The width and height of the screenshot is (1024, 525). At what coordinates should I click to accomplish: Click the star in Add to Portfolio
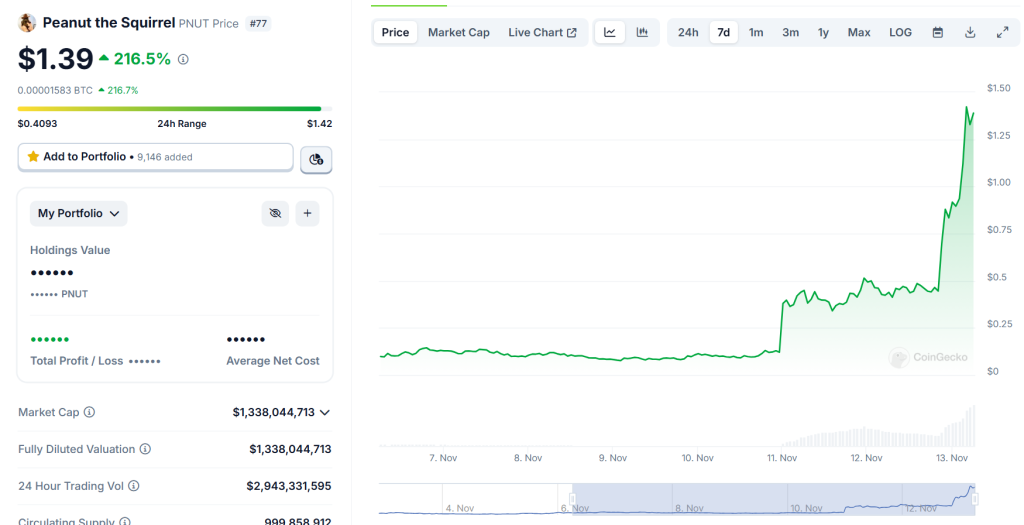(x=33, y=157)
